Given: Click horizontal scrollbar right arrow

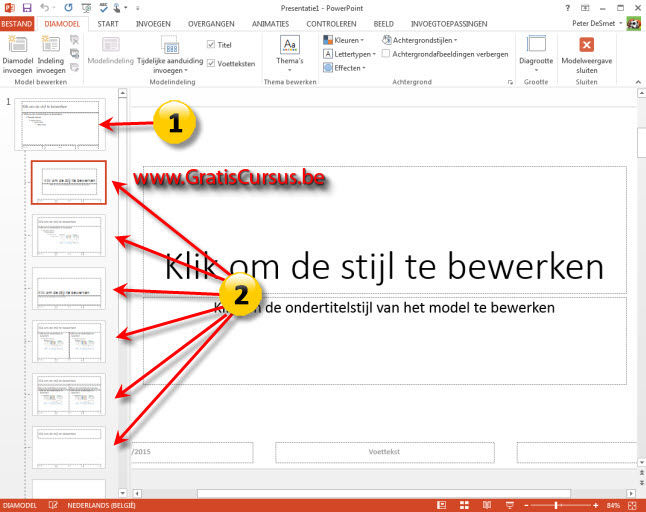Looking at the screenshot, I should tap(631, 493).
